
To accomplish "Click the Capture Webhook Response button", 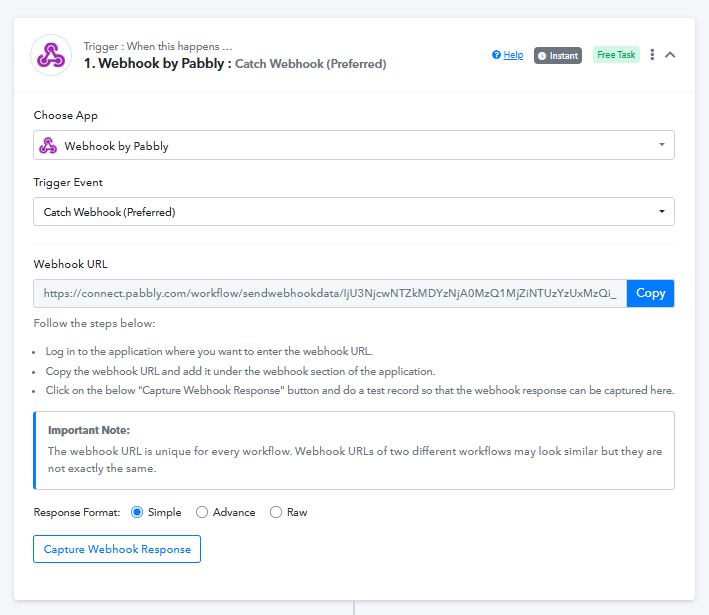I will tap(117, 549).
